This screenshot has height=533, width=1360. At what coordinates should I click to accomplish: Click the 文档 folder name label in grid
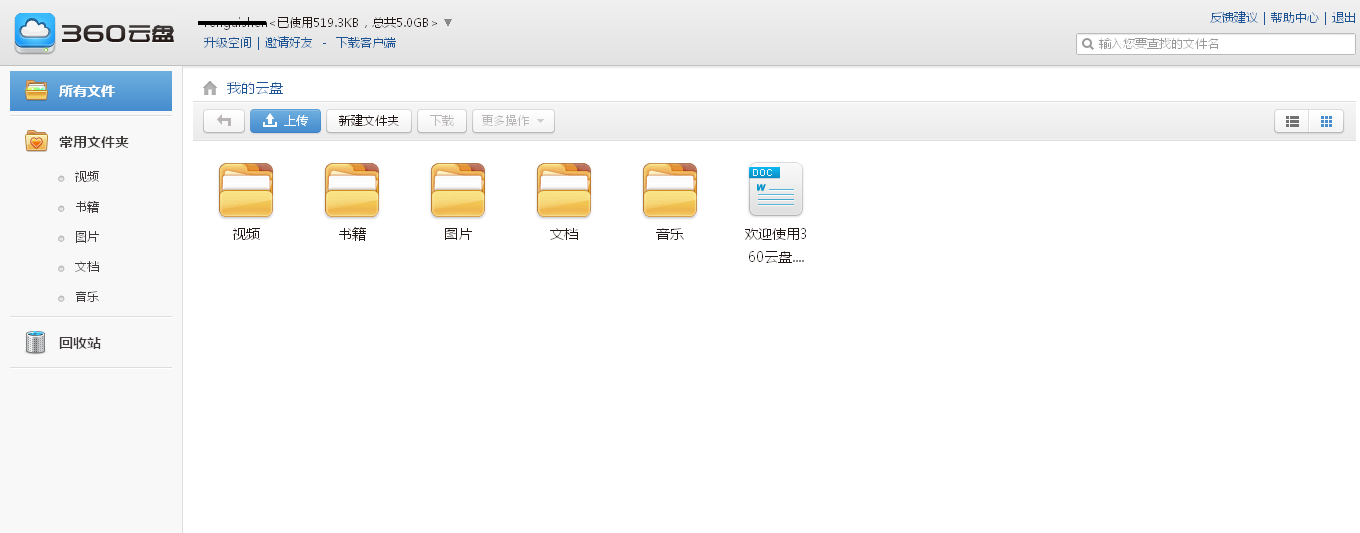pyautogui.click(x=564, y=234)
